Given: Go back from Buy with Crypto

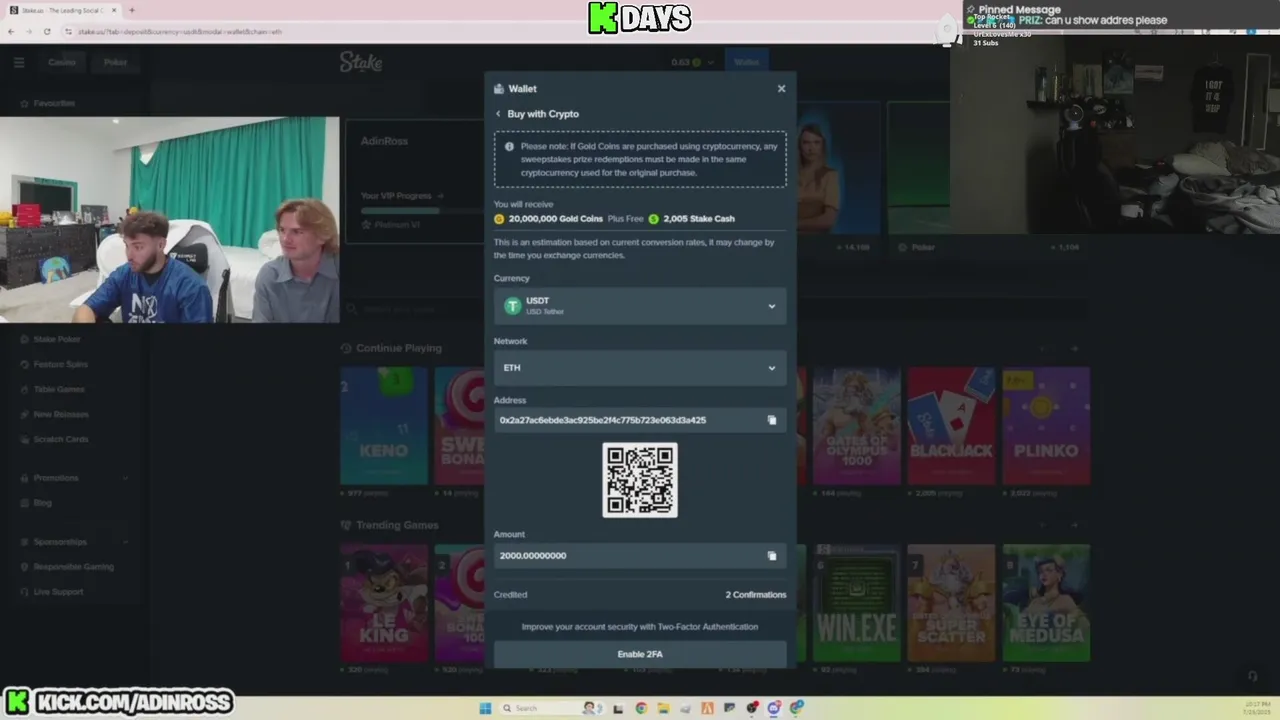Looking at the screenshot, I should [x=498, y=114].
